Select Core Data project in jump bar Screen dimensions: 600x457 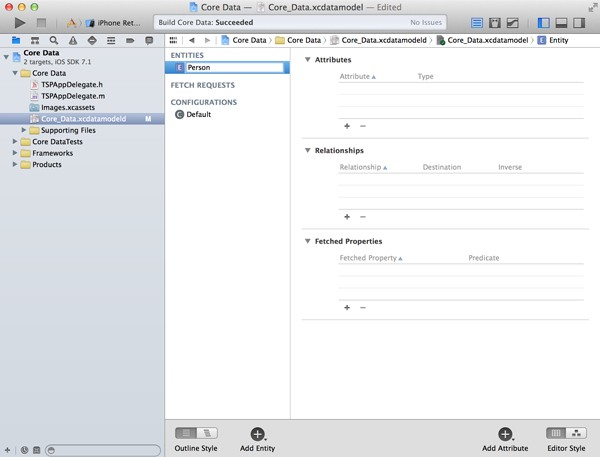244,40
